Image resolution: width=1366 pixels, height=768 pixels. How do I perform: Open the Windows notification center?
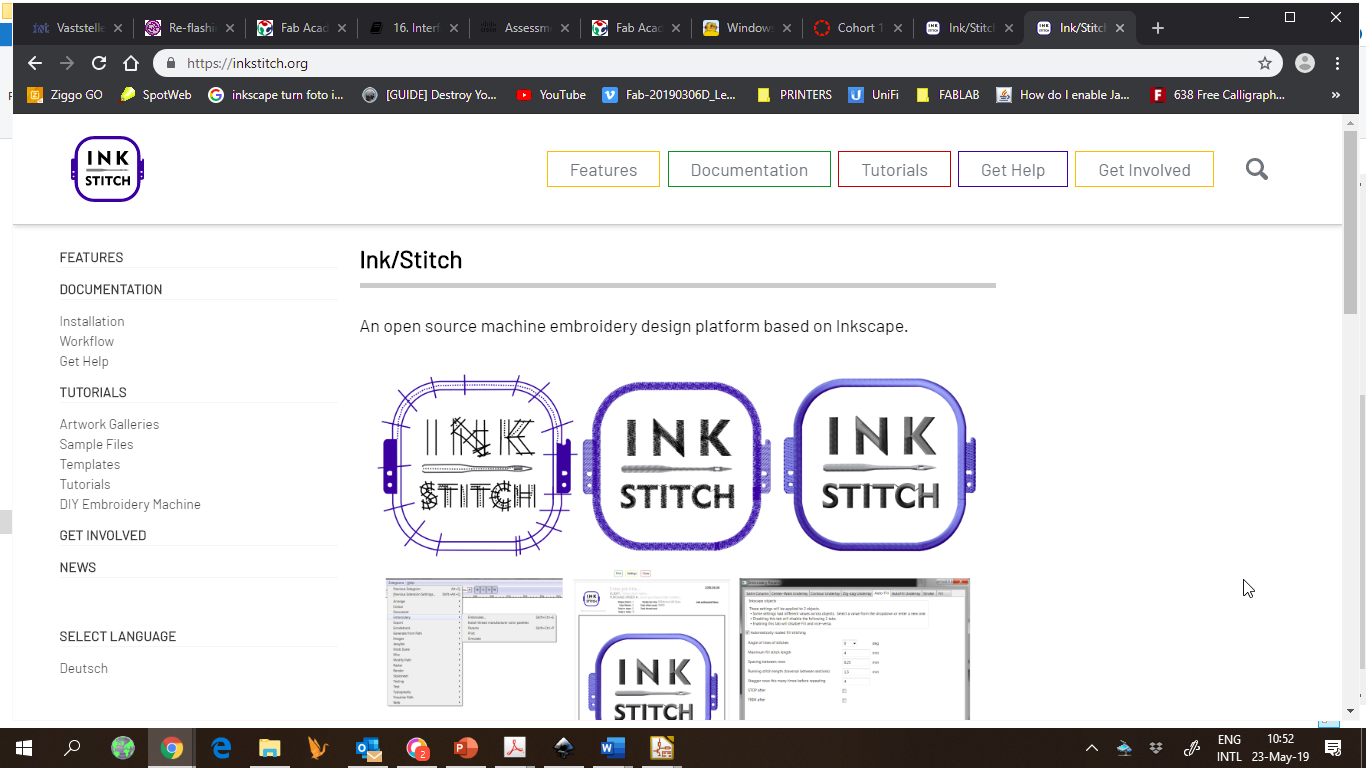[x=1333, y=748]
